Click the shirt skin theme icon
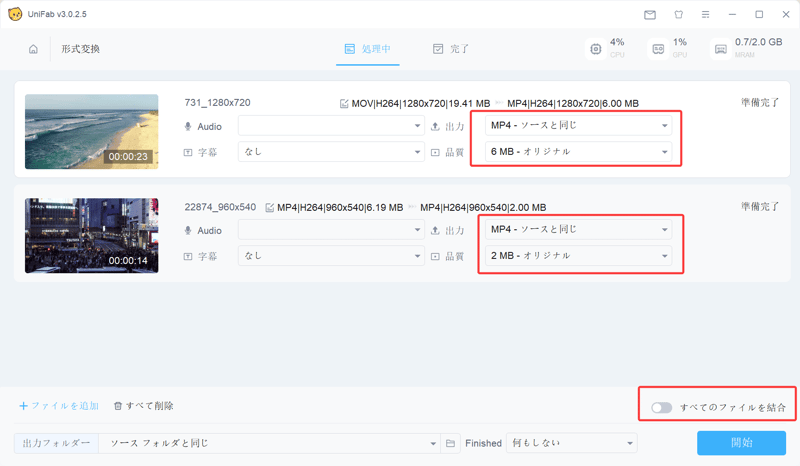Screen dimensions: 800x466 pyautogui.click(x=677, y=15)
